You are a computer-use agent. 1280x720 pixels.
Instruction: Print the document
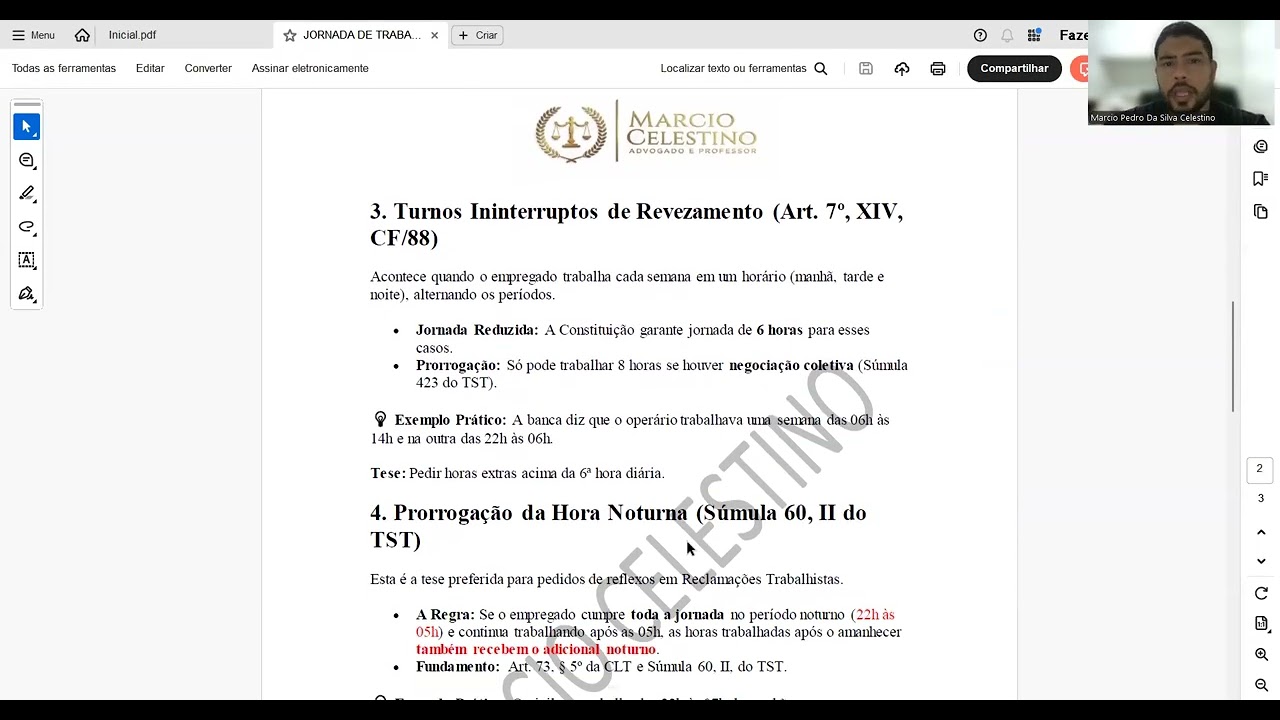938,68
